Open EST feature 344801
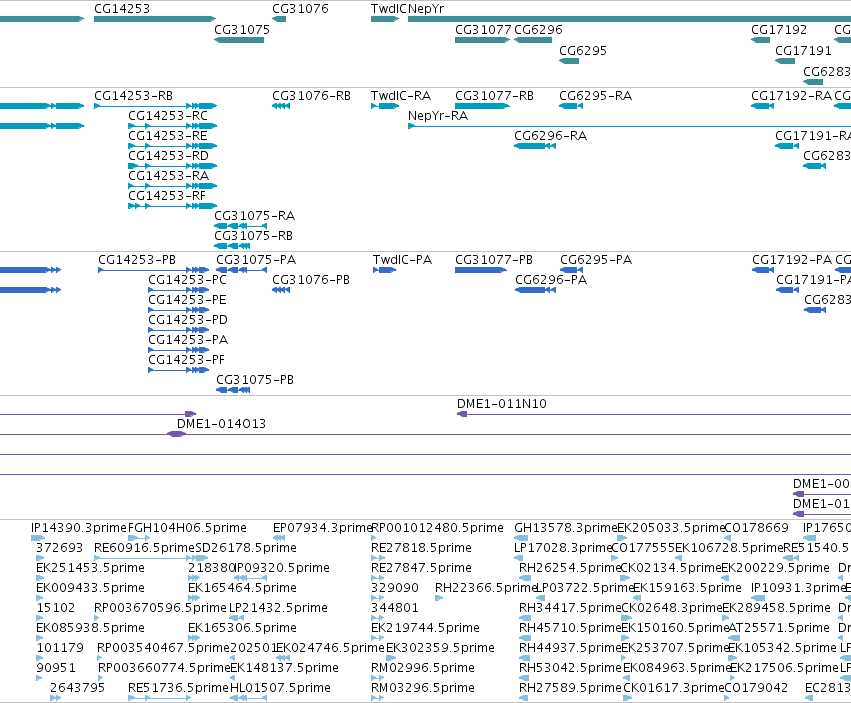Image resolution: width=851 pixels, height=703 pixels. pos(395,608)
